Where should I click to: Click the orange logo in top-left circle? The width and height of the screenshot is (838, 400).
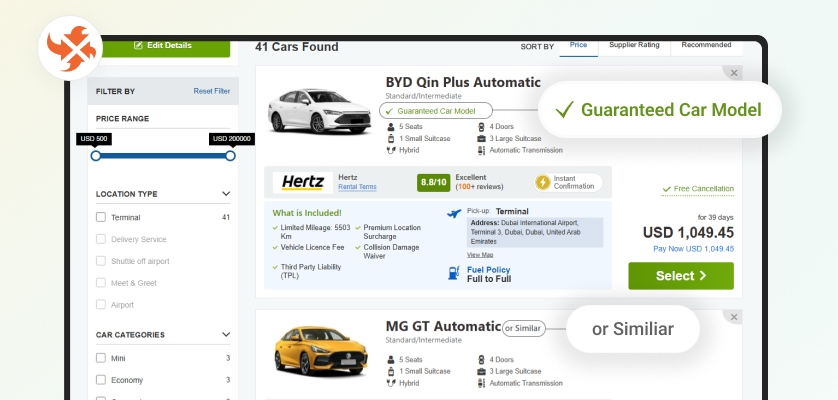point(71,48)
